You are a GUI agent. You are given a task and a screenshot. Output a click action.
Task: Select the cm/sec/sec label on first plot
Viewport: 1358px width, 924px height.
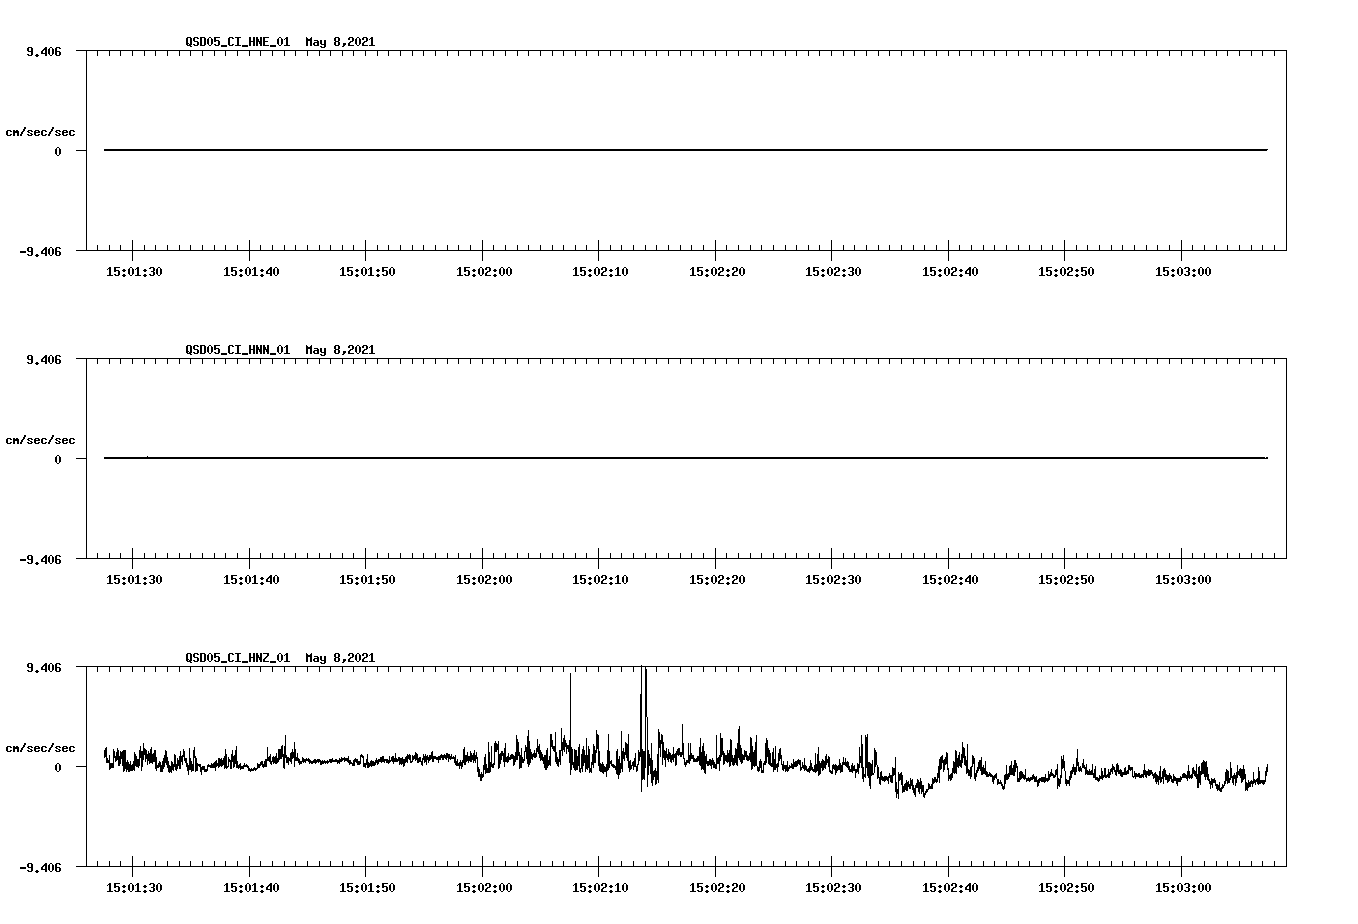coord(42,130)
